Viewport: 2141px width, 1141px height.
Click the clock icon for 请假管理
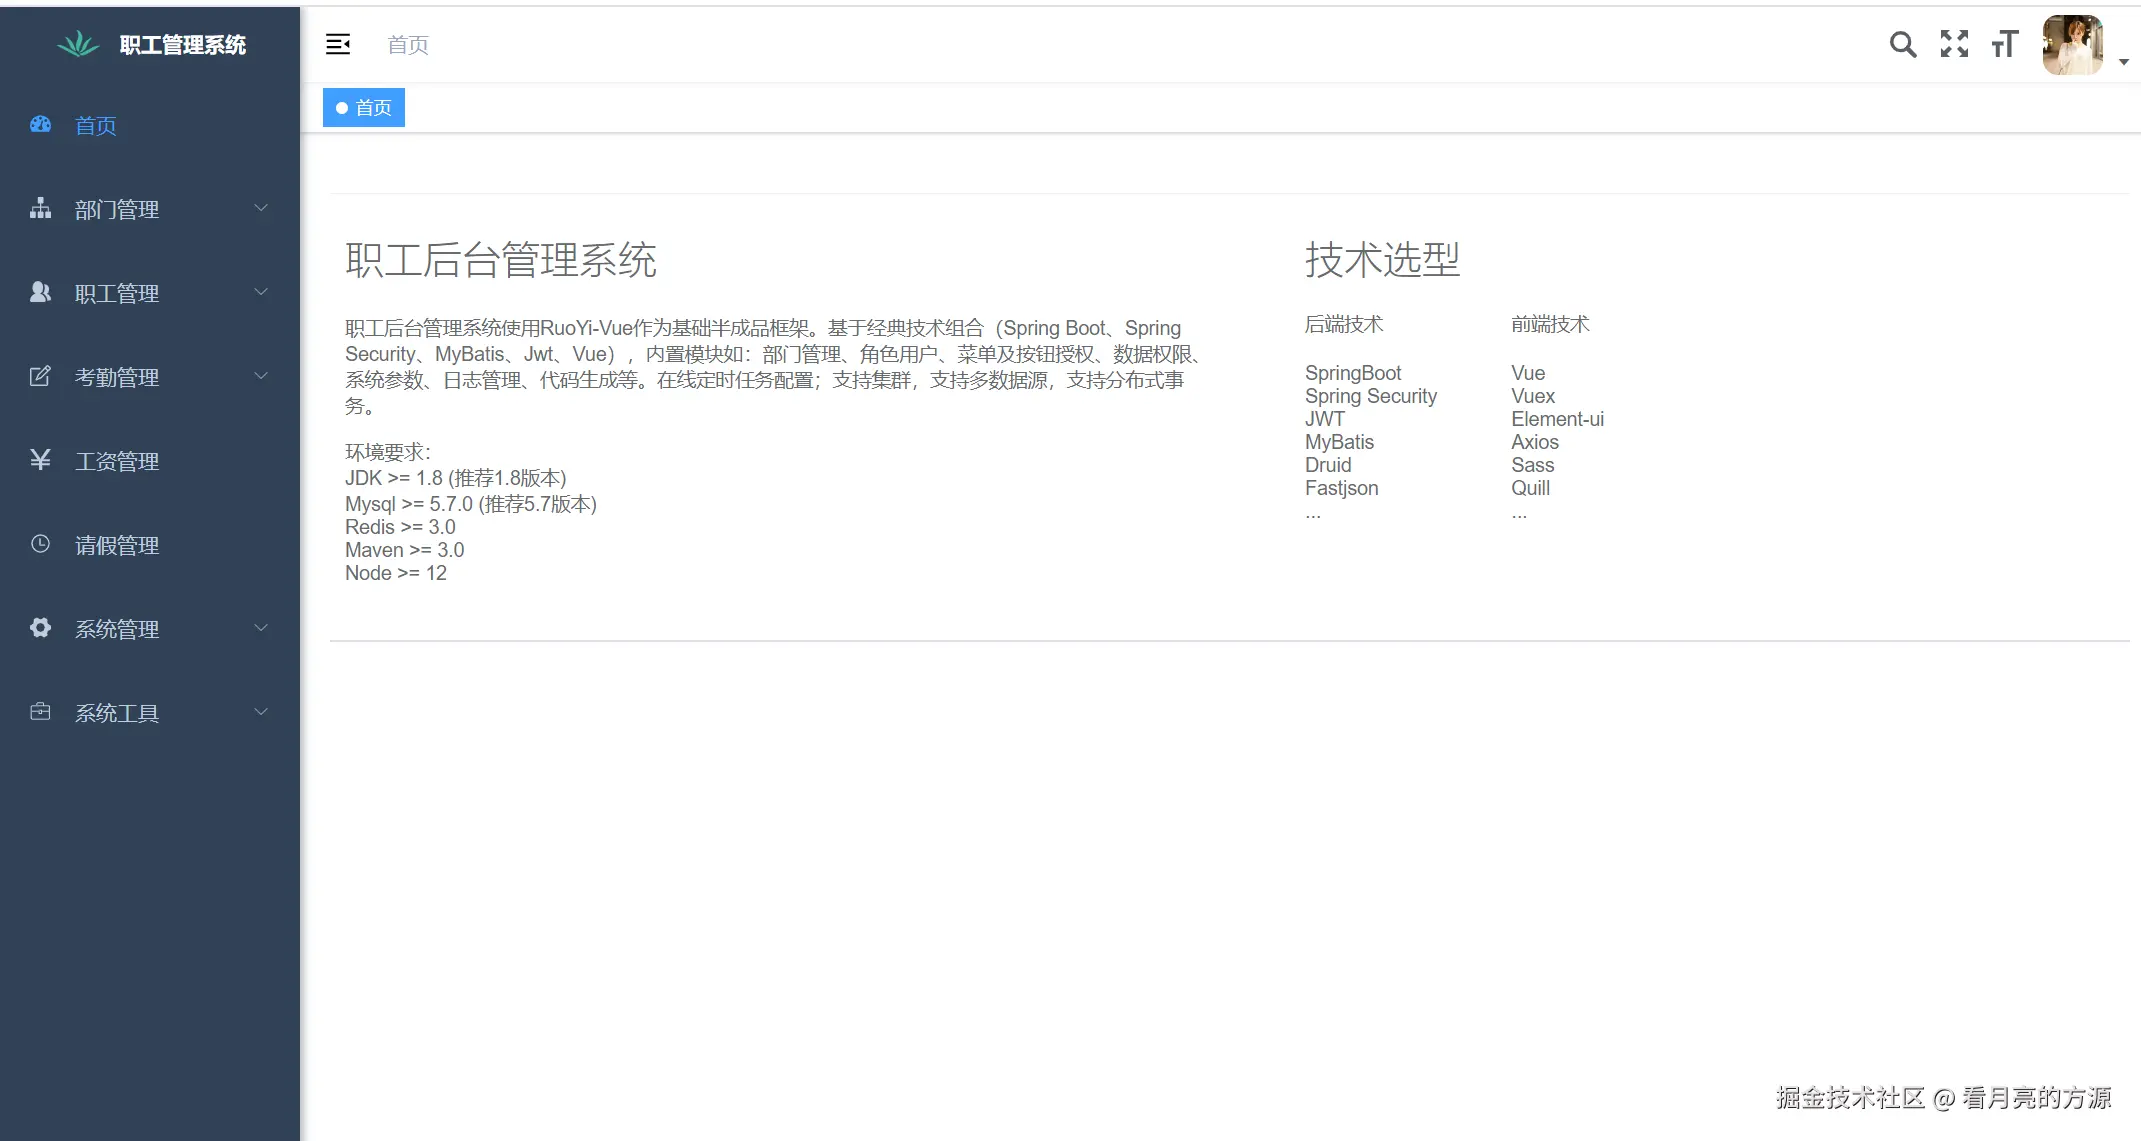[x=40, y=544]
